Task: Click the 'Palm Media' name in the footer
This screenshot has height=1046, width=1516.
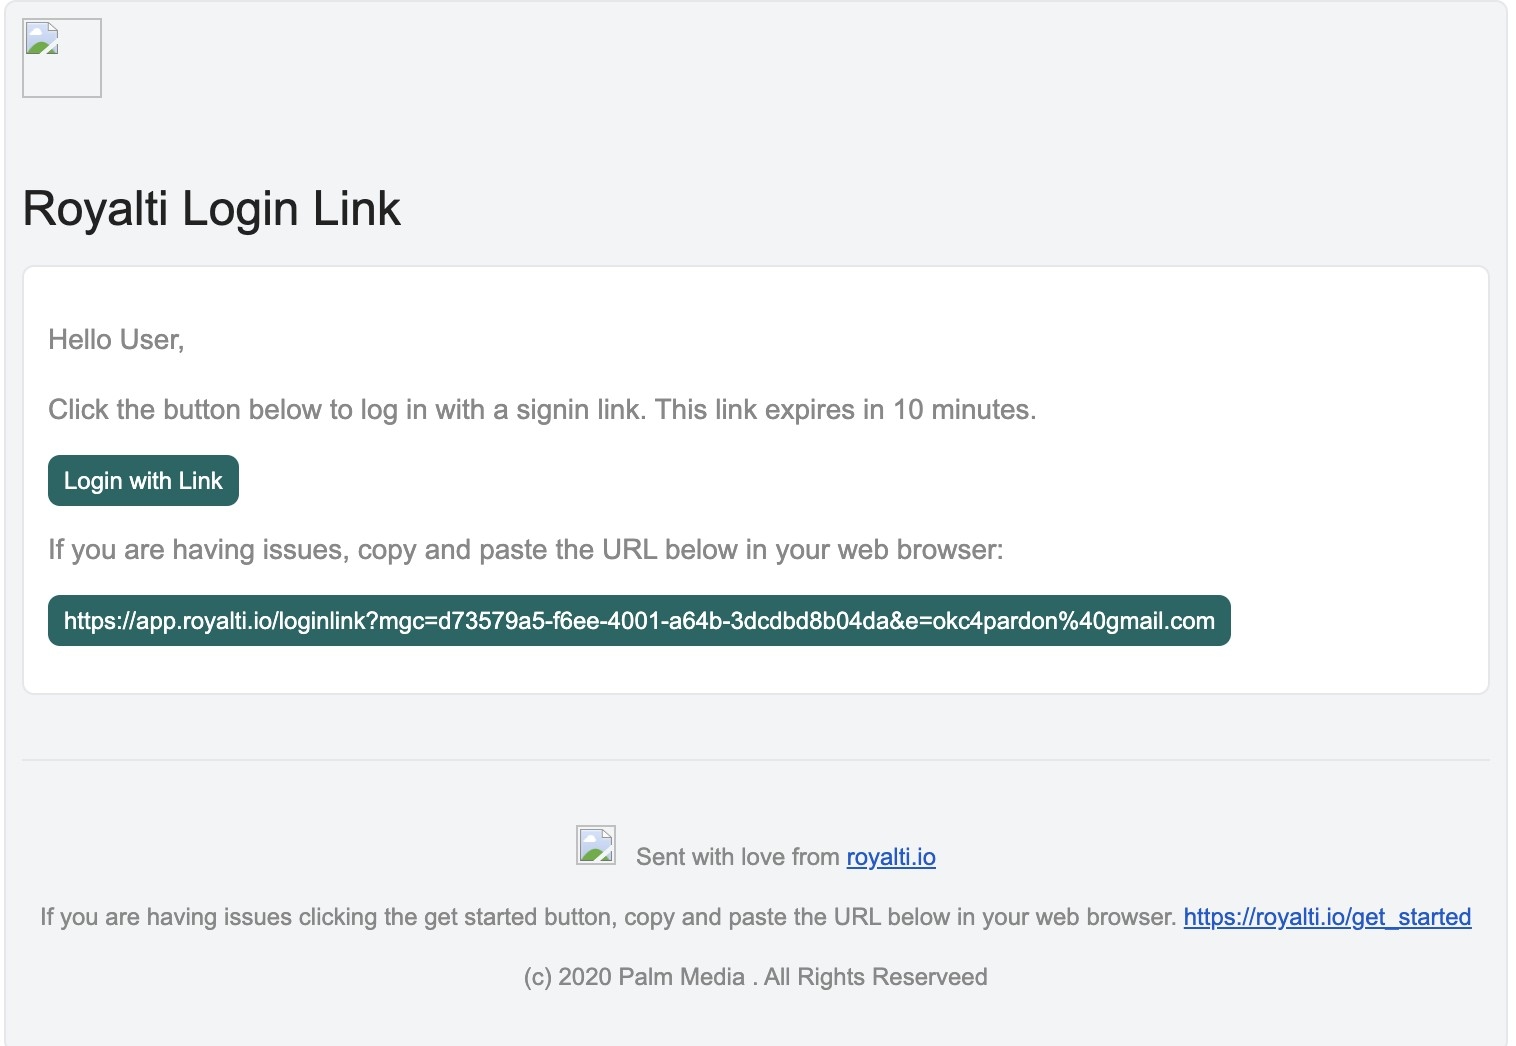Action: pos(681,977)
